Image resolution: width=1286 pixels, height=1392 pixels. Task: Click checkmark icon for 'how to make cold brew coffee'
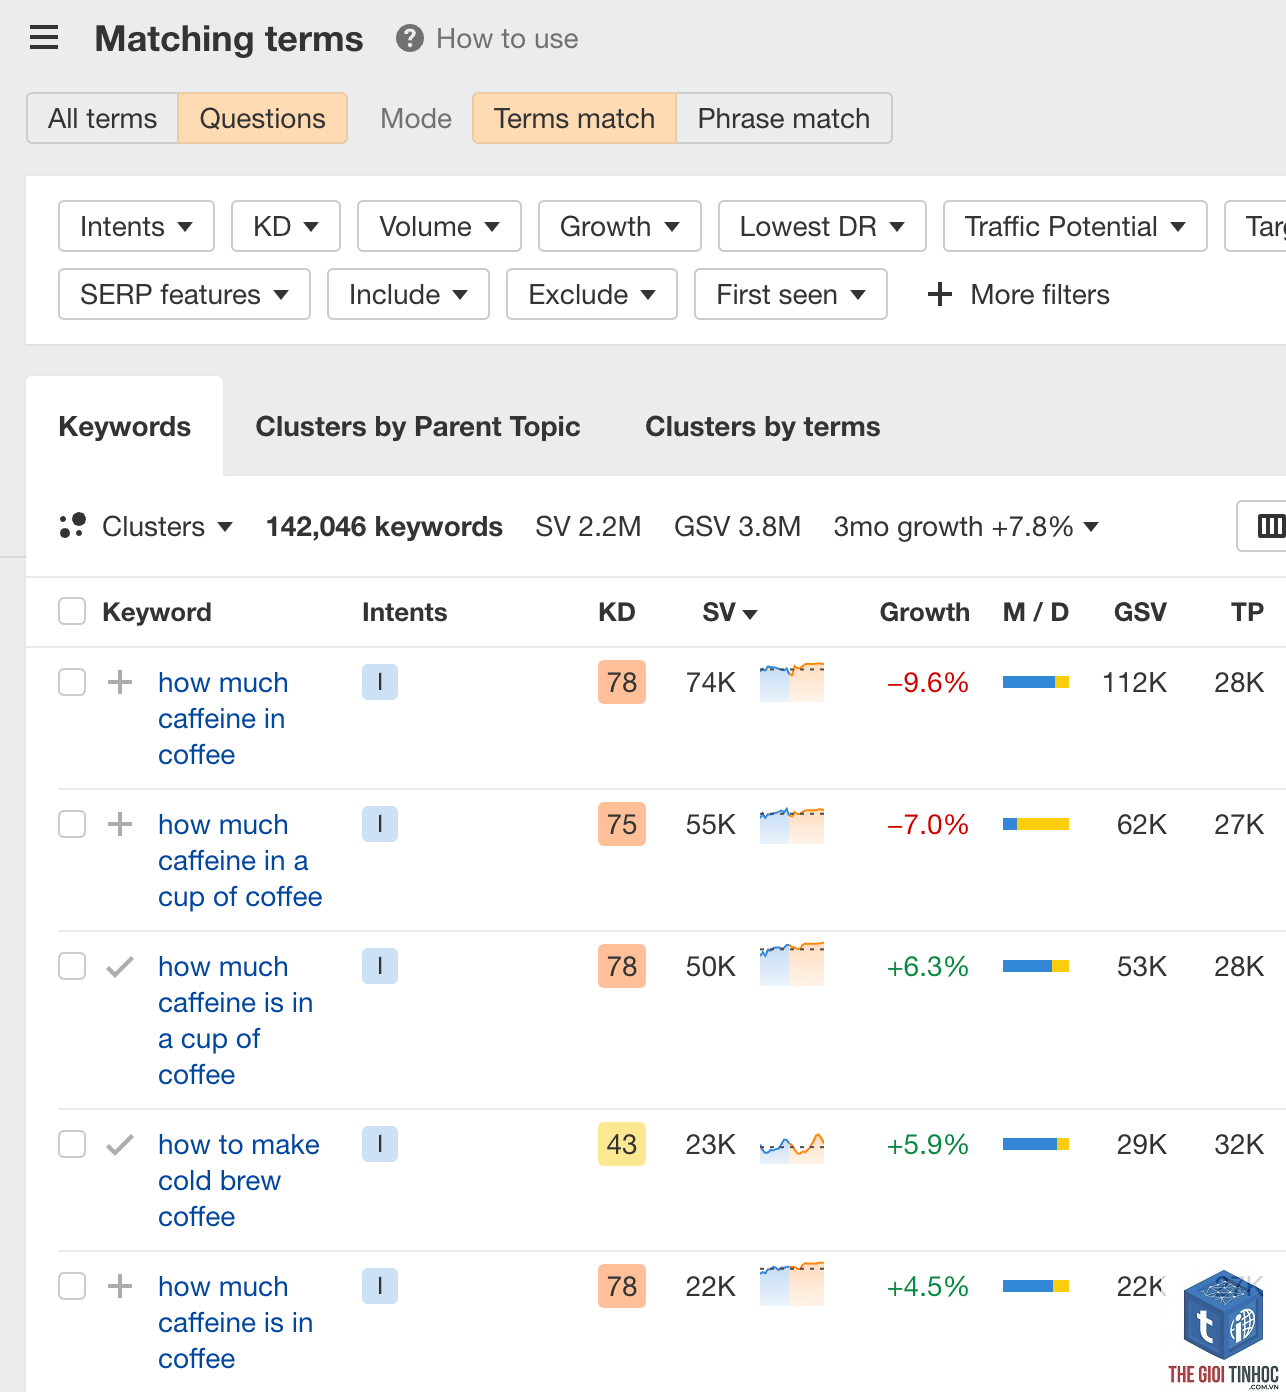120,1144
